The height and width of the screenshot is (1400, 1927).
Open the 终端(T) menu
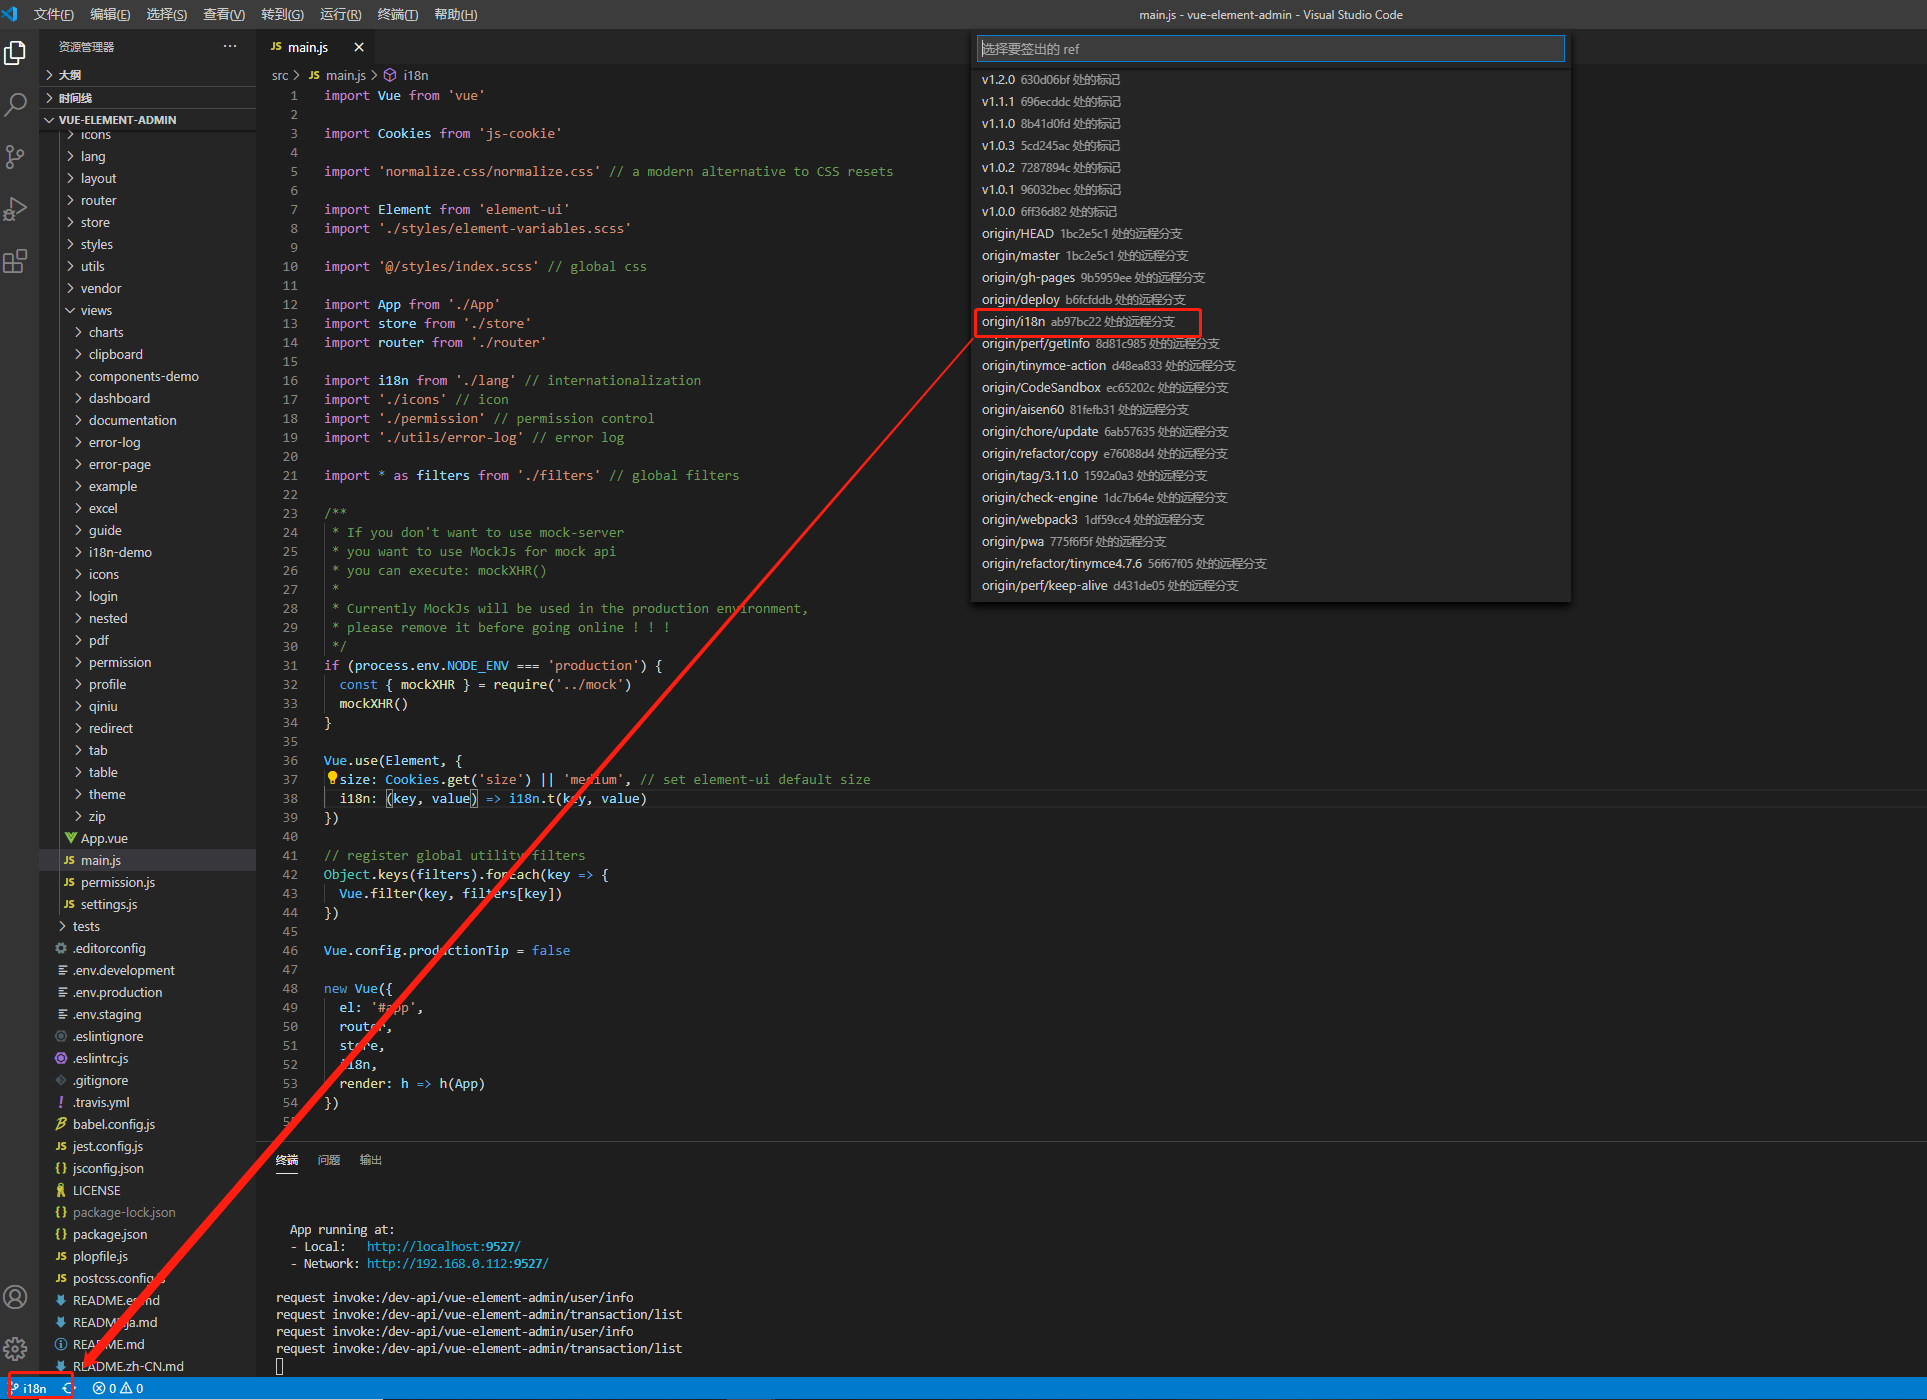[x=397, y=14]
